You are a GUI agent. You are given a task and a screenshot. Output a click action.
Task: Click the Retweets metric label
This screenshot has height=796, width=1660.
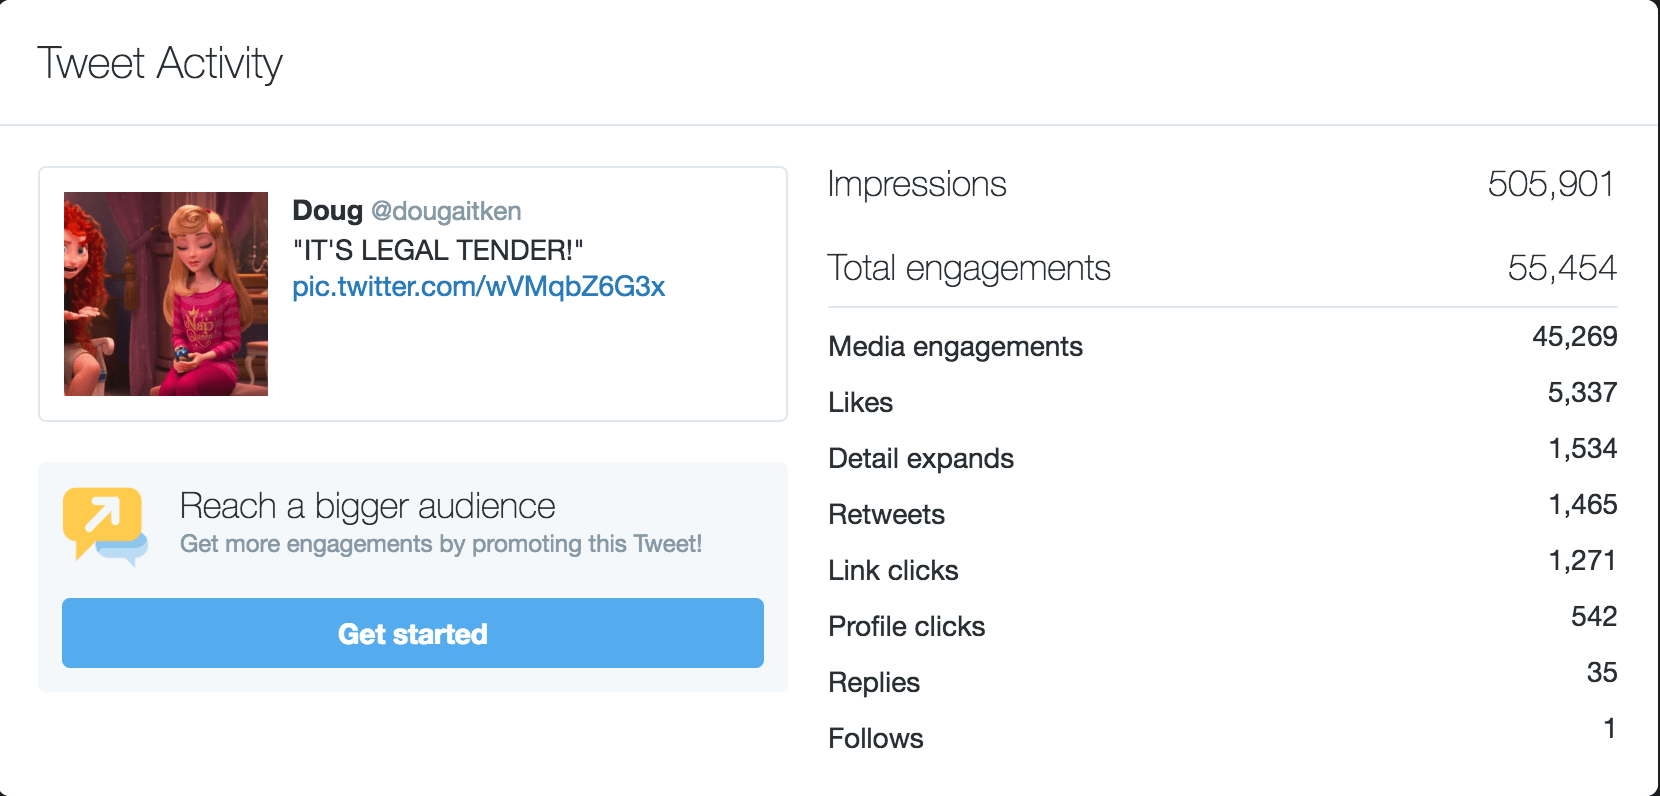point(886,514)
